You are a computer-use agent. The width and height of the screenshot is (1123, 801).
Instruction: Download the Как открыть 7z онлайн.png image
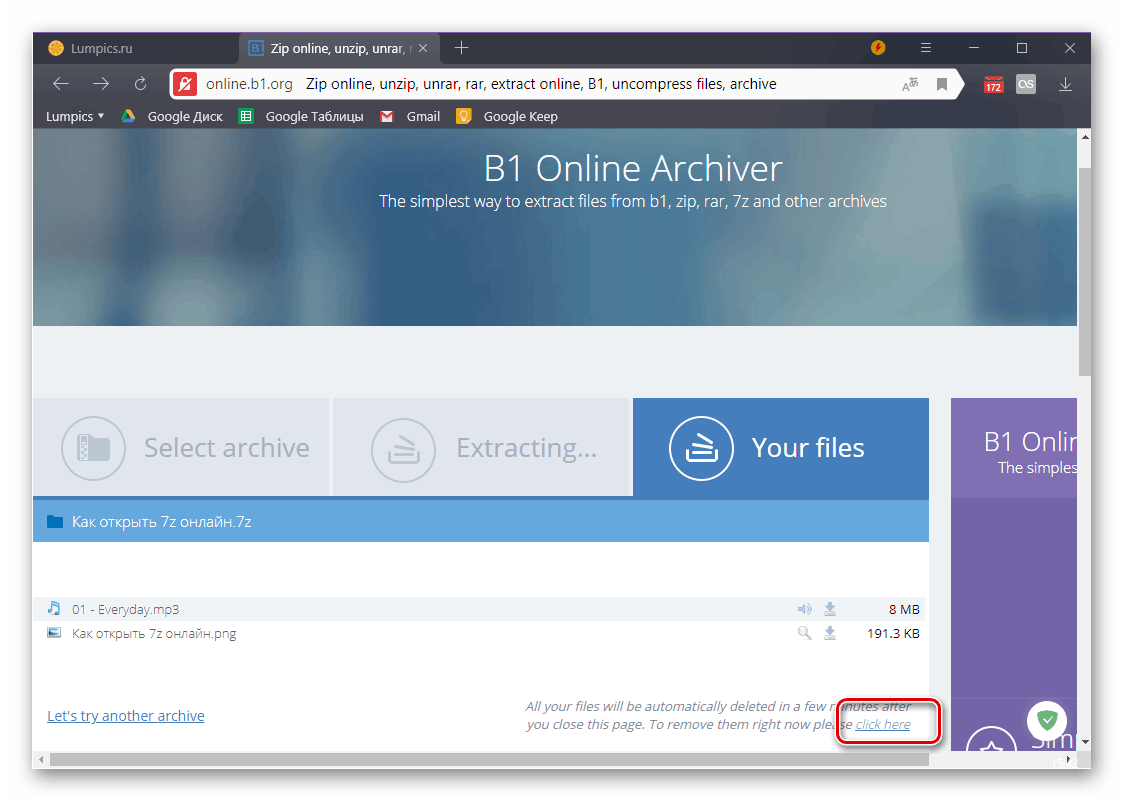pos(829,632)
